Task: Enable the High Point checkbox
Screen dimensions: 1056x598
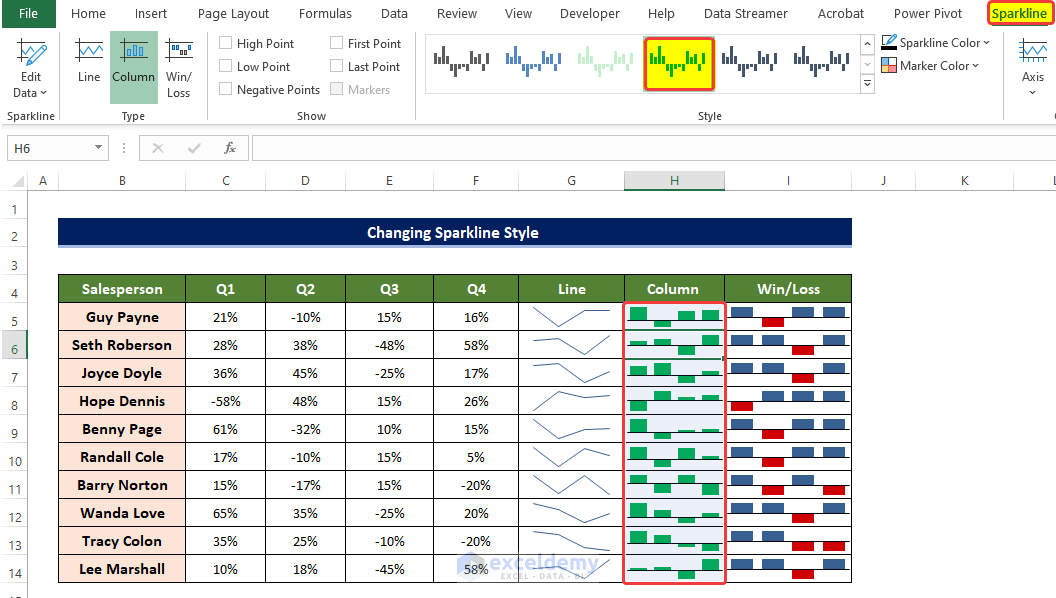Action: pyautogui.click(x=226, y=43)
